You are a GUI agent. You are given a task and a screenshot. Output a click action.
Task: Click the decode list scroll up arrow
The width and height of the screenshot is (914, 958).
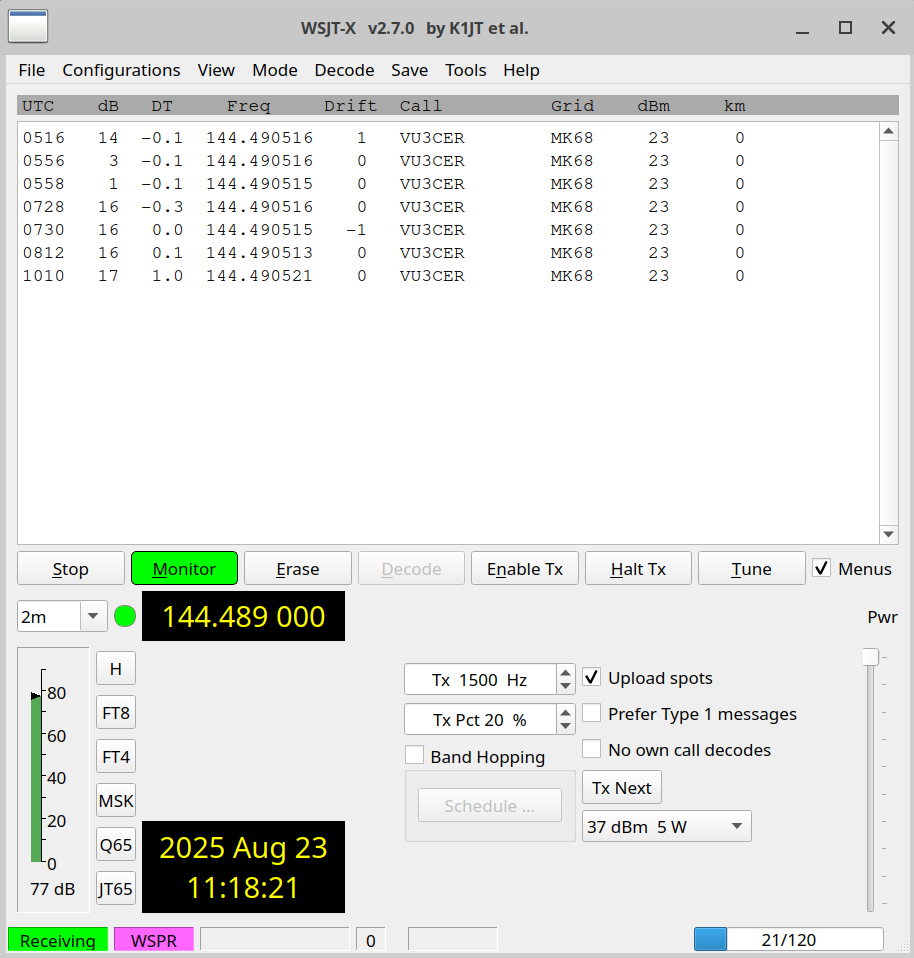[888, 131]
